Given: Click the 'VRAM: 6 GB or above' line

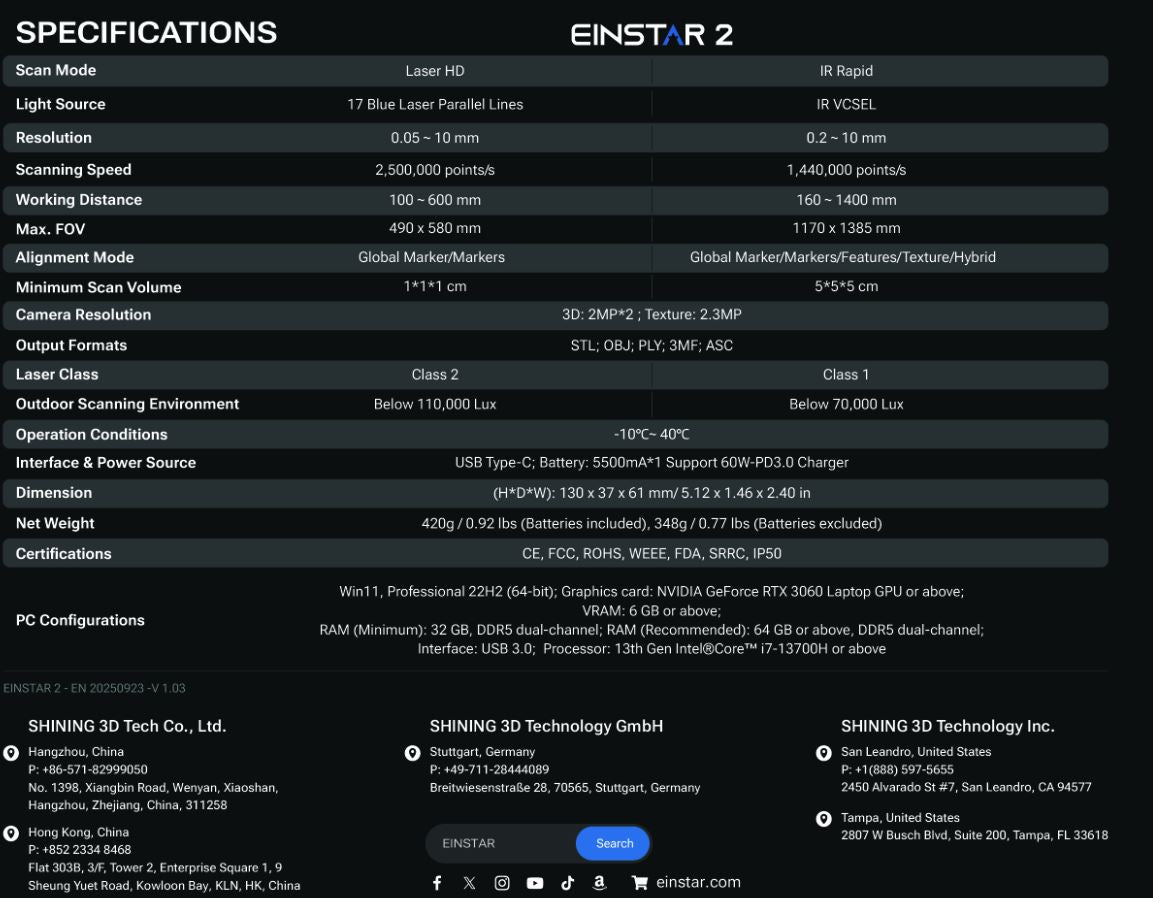Looking at the screenshot, I should 652,611.
